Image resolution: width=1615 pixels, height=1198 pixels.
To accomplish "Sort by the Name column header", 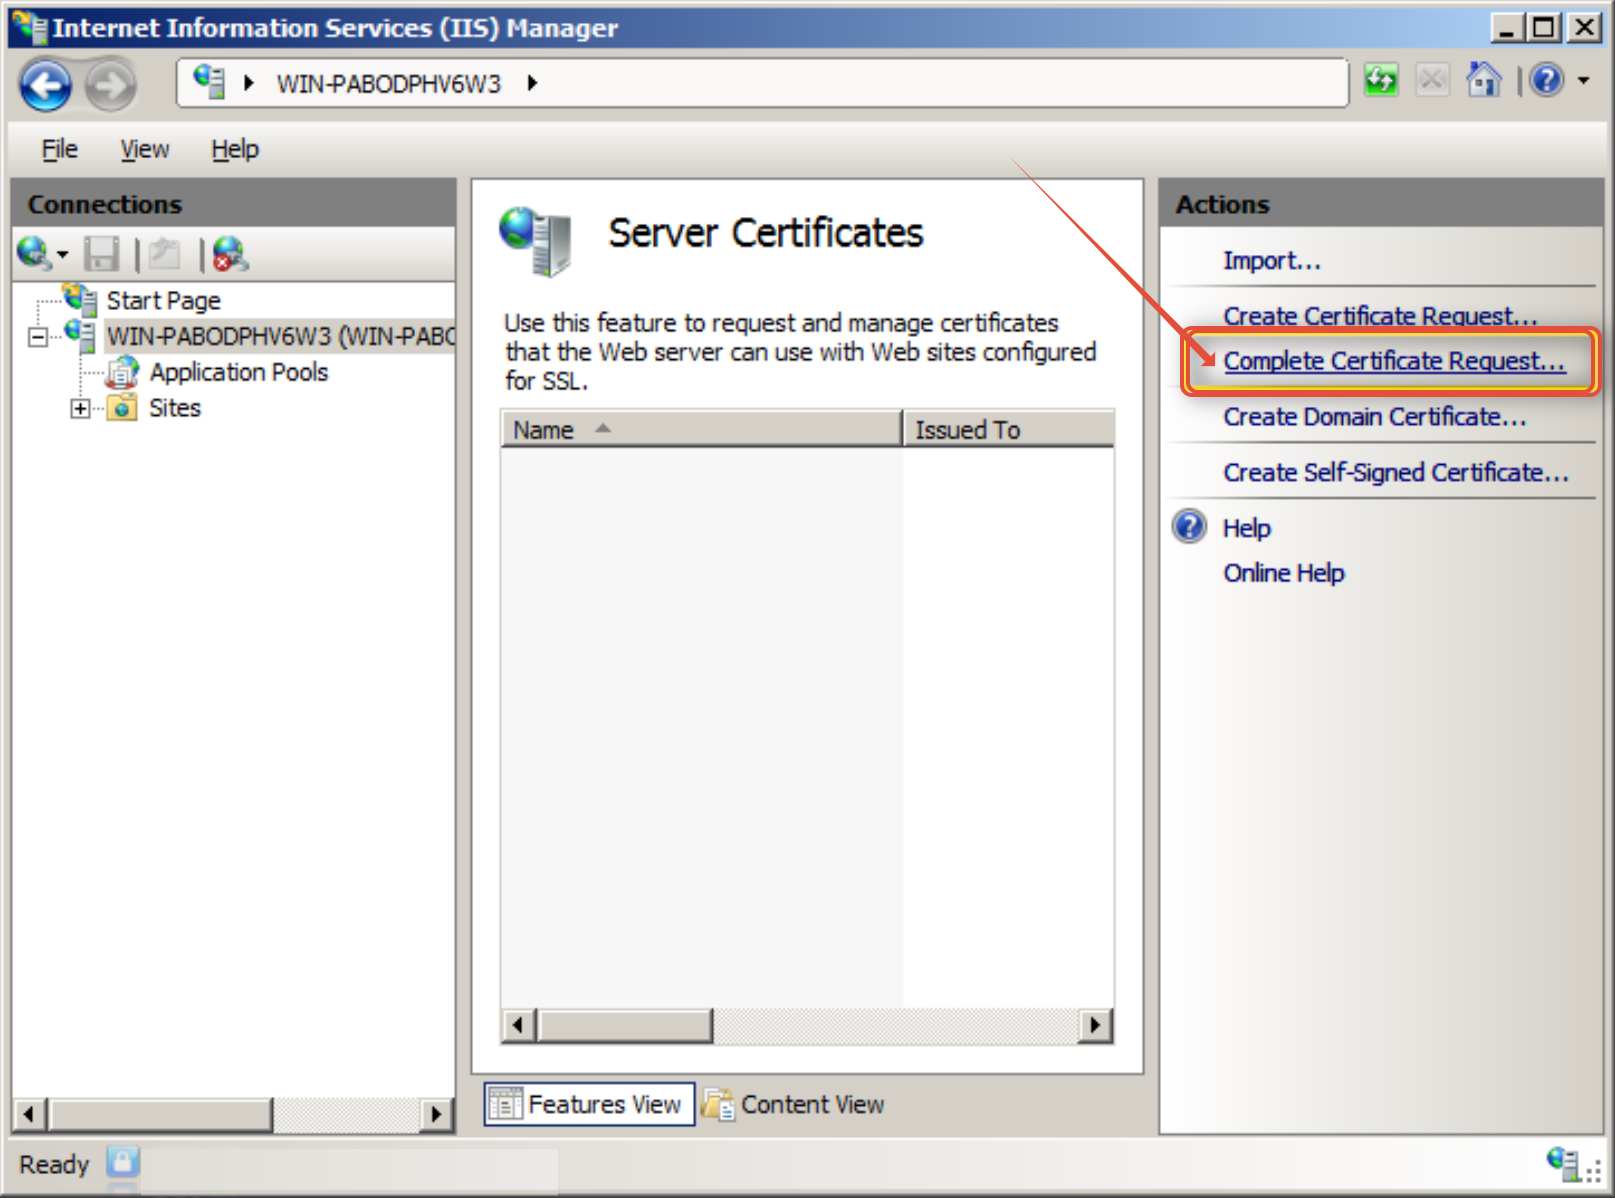I will (x=701, y=429).
